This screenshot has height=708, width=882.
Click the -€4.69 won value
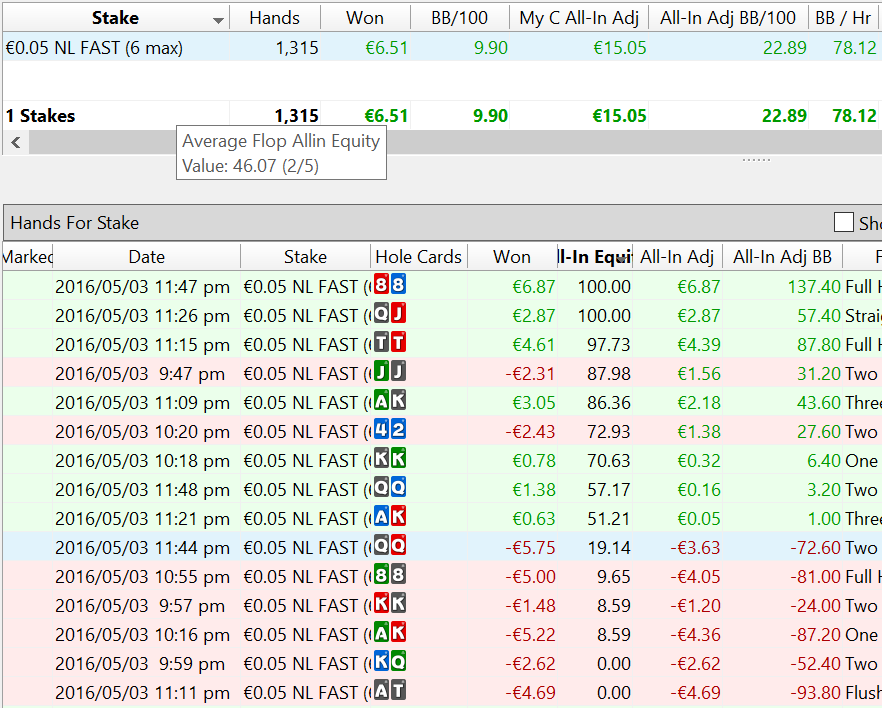530,693
